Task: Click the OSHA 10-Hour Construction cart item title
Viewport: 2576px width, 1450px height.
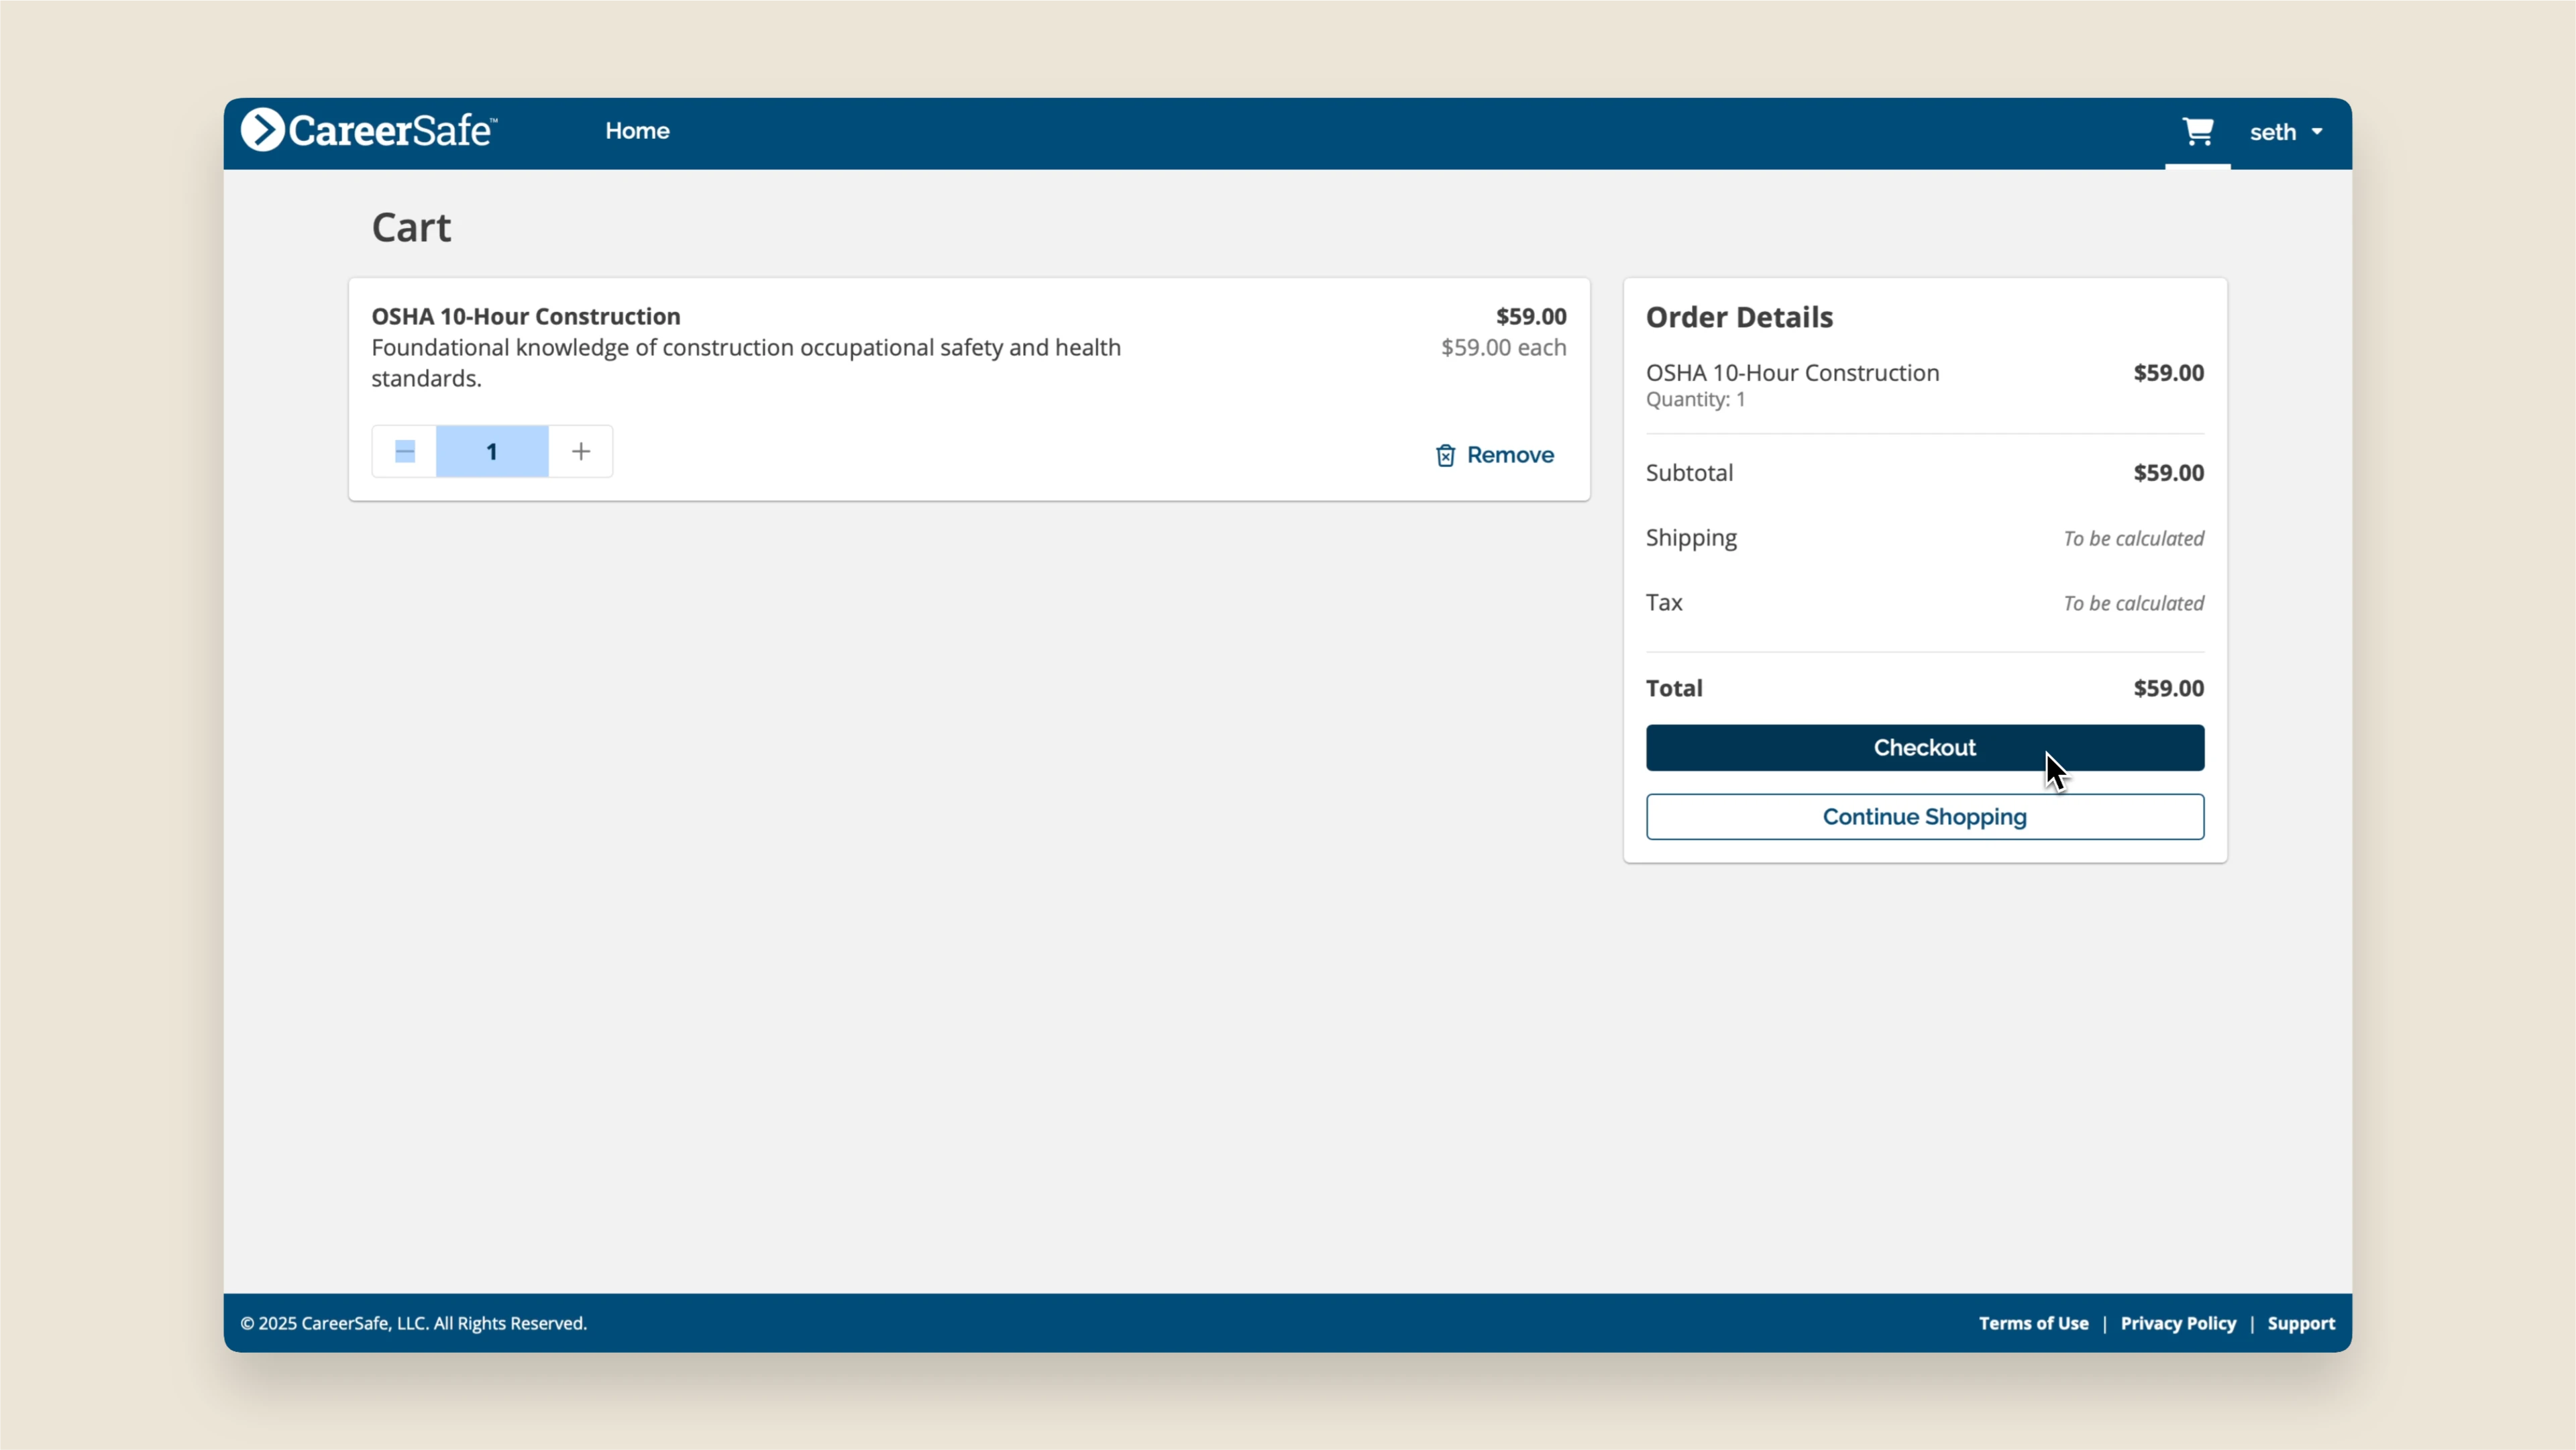Action: point(526,316)
